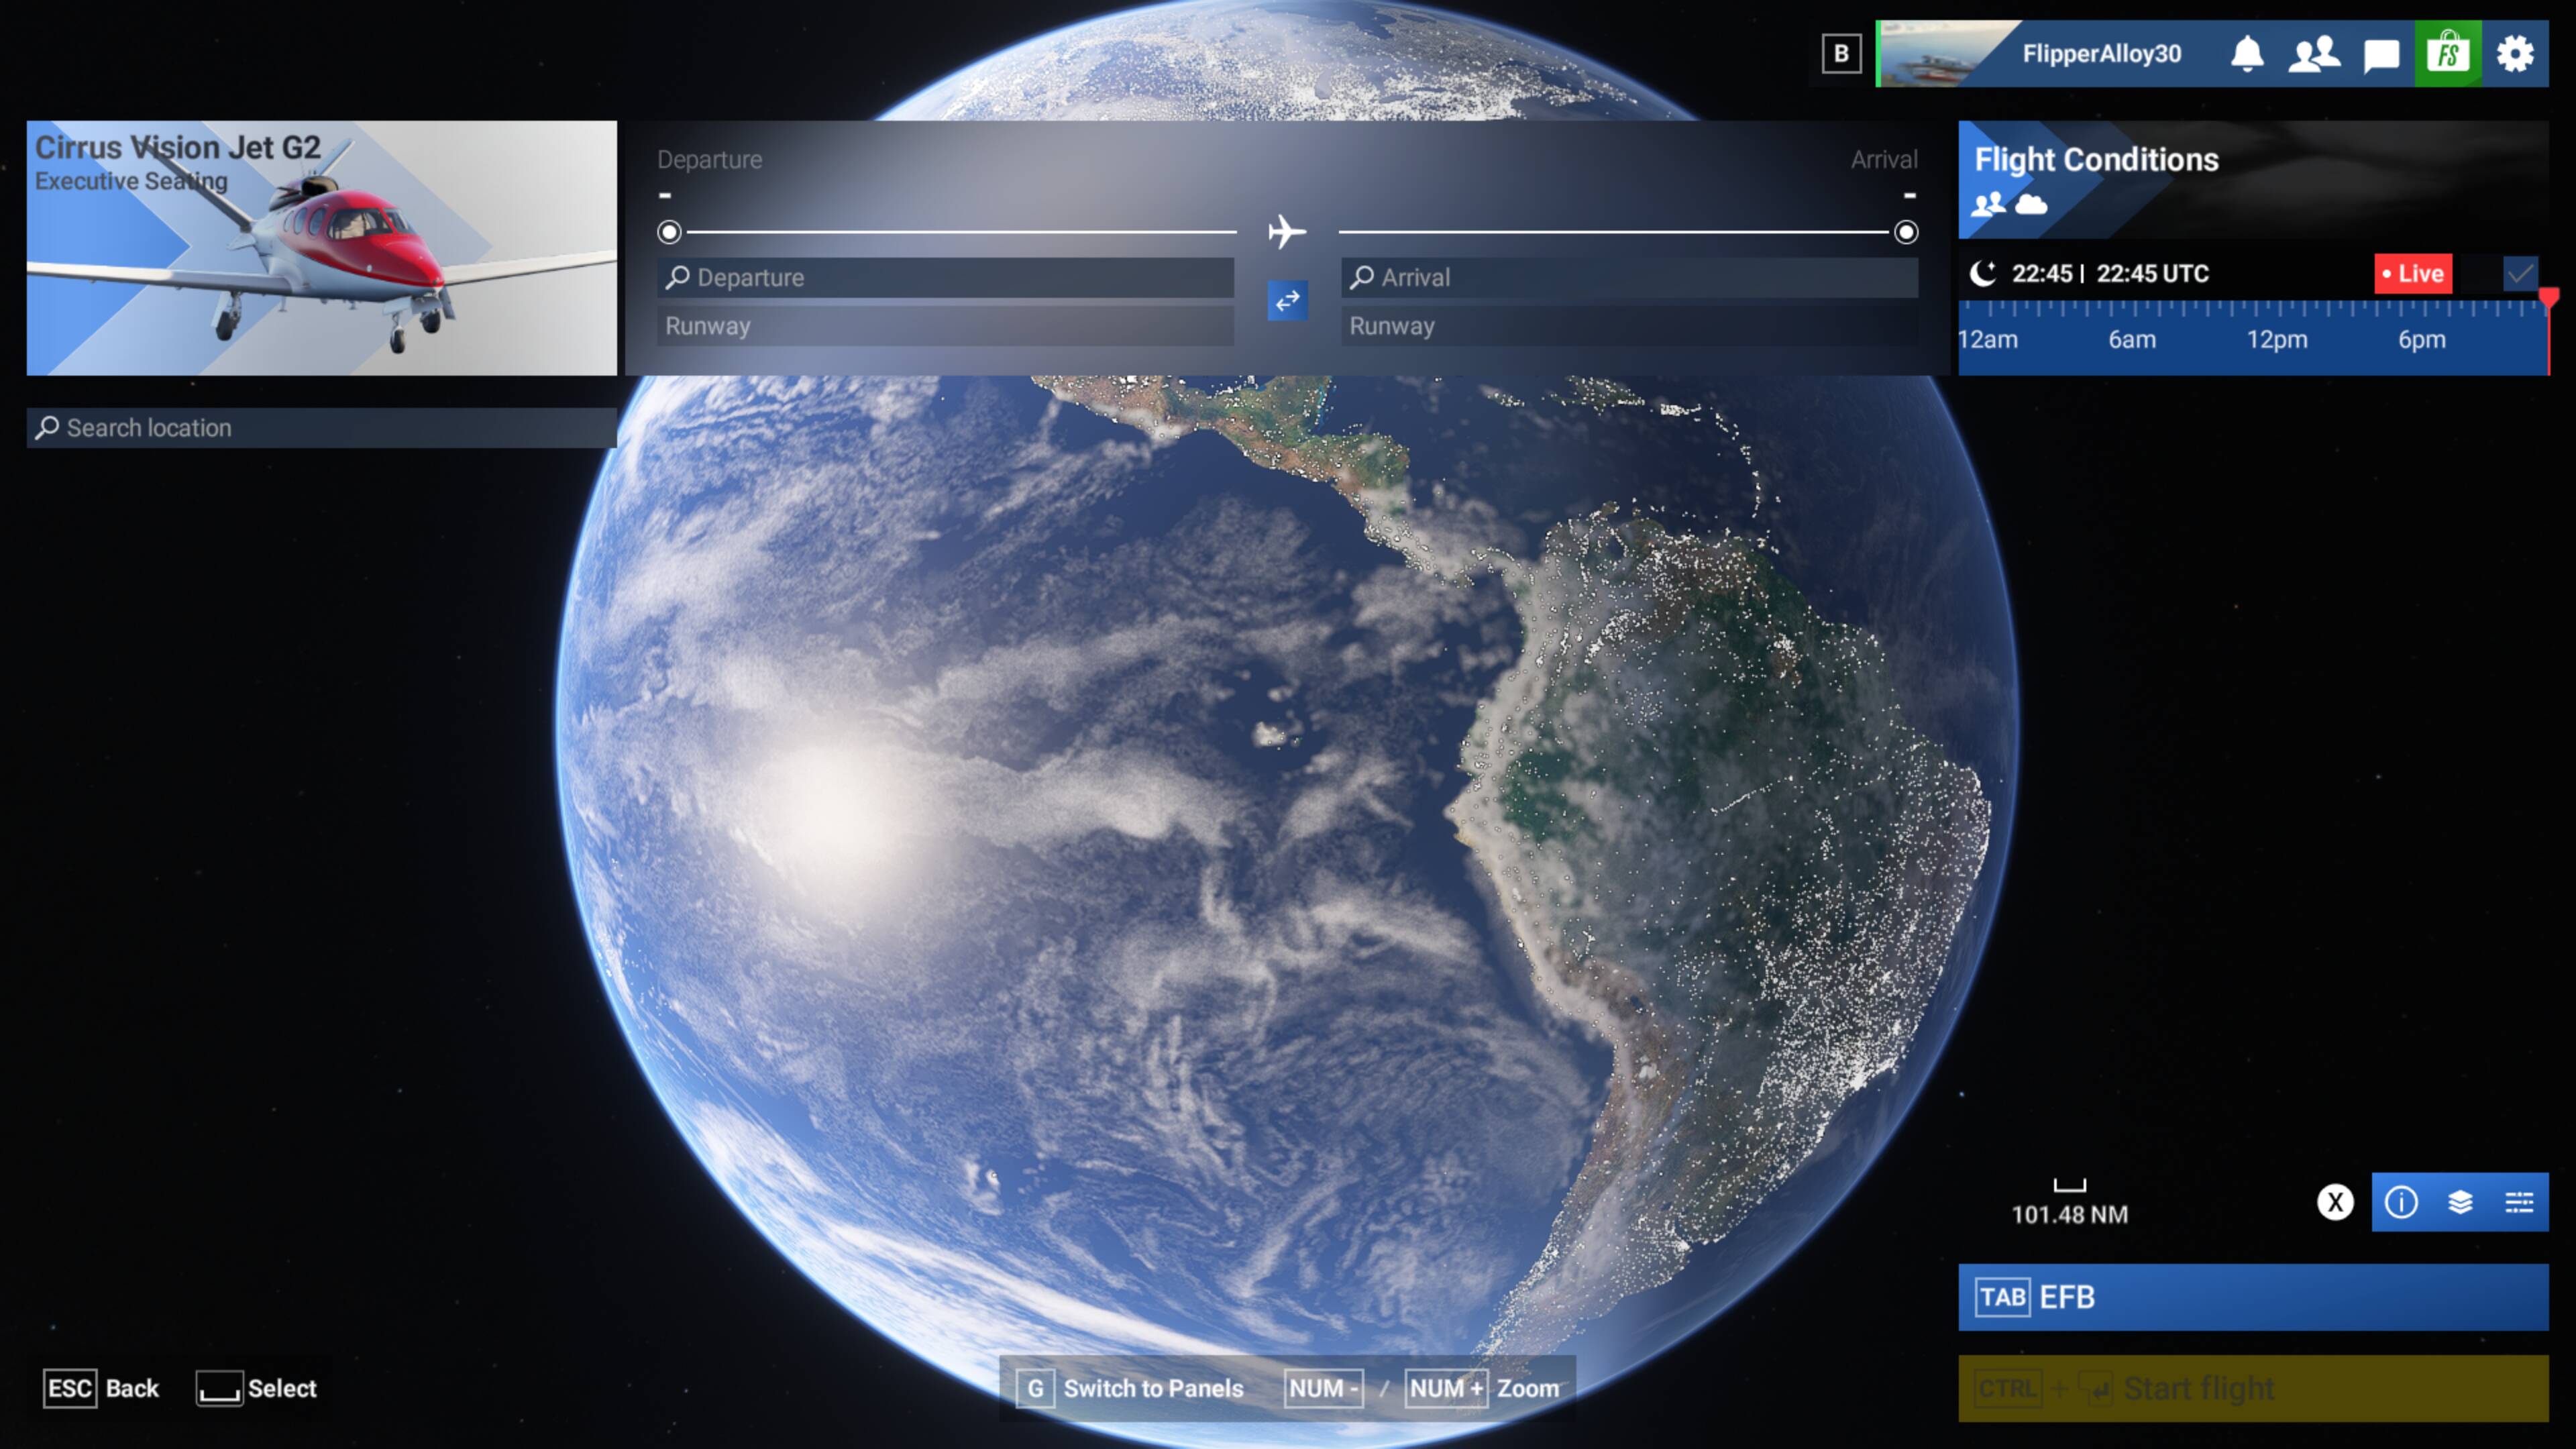This screenshot has width=2576, height=1449.
Task: Select the departure waypoint circle
Action: point(669,232)
